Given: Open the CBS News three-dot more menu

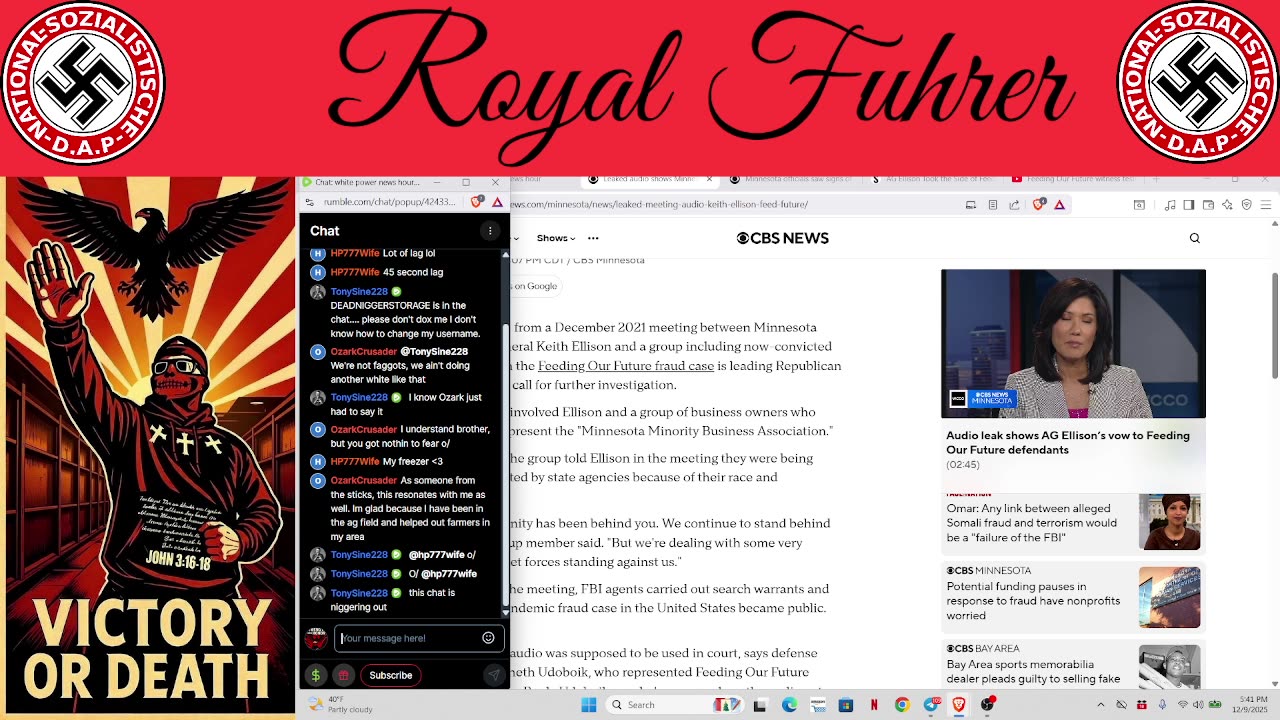Looking at the screenshot, I should [x=593, y=238].
